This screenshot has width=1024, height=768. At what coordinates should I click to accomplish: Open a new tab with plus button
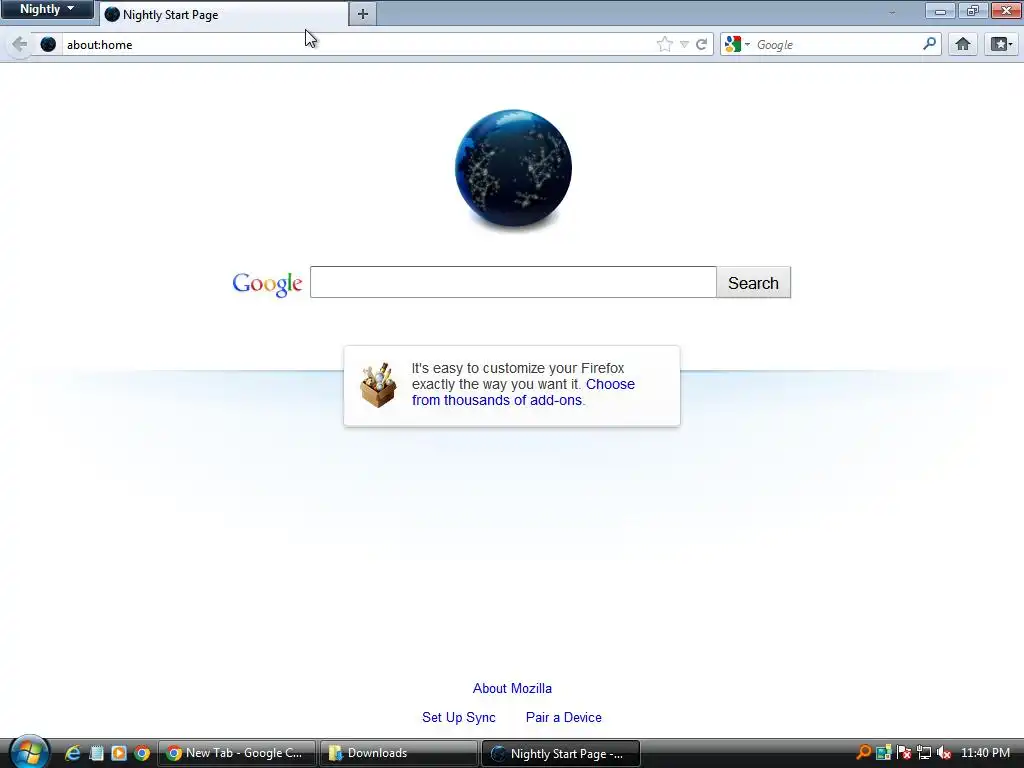[362, 14]
